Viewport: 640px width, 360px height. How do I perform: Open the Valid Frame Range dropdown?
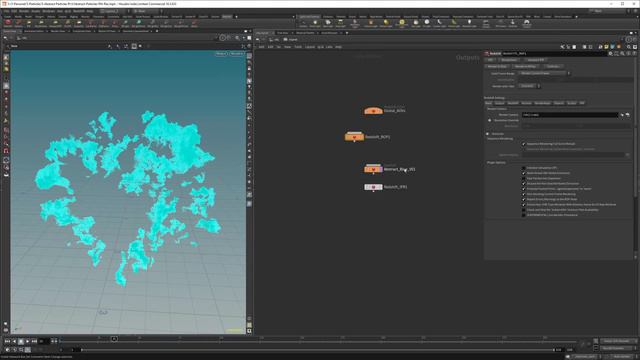coord(543,73)
